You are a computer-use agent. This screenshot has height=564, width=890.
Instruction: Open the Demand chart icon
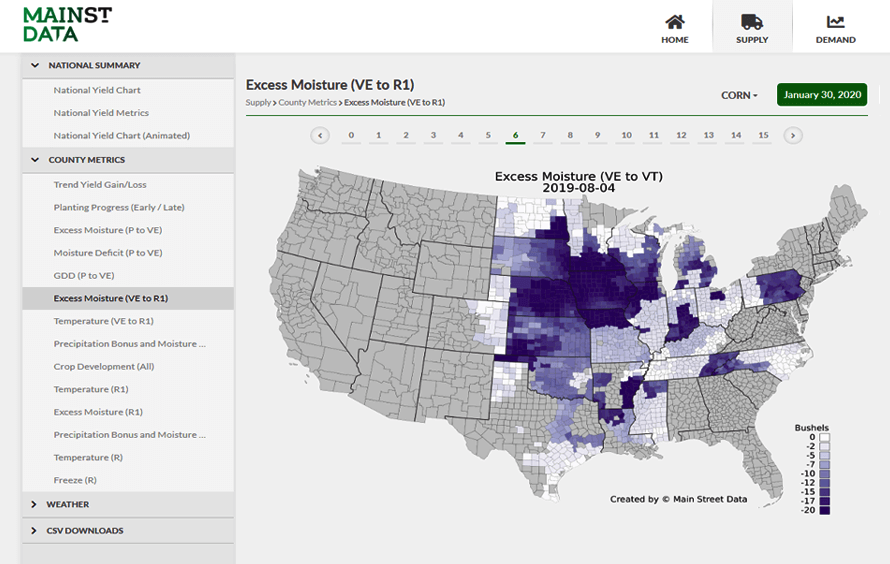[x=835, y=22]
